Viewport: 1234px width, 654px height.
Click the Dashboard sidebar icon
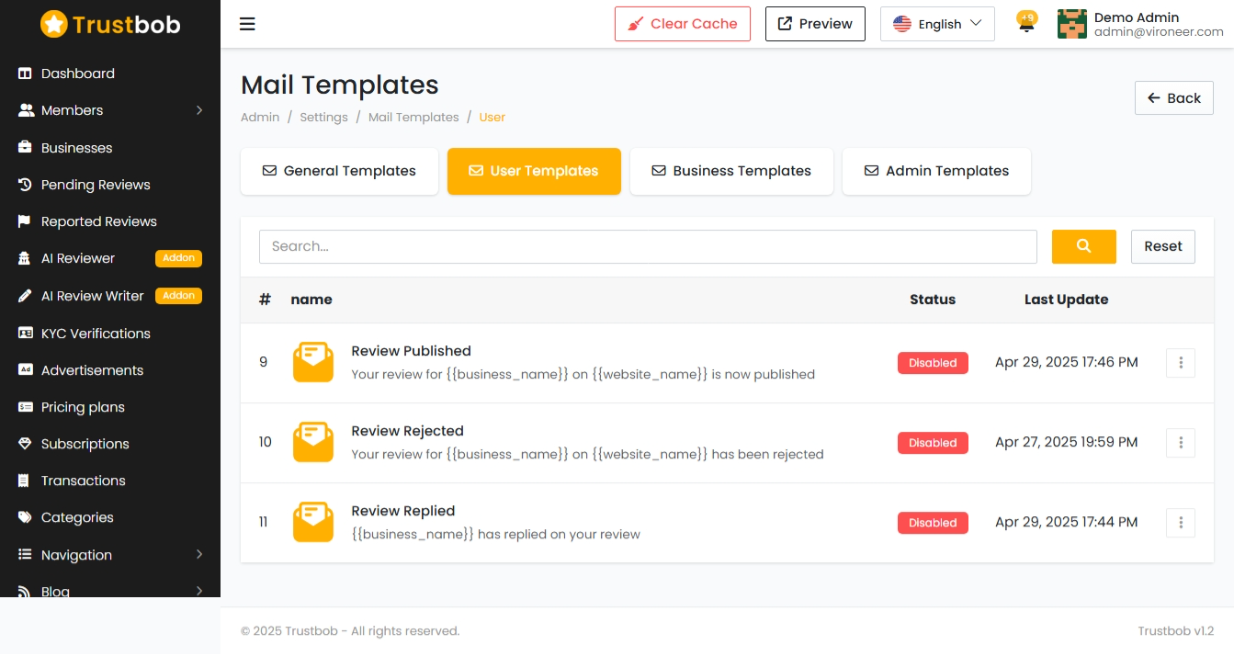pyautogui.click(x=25, y=74)
